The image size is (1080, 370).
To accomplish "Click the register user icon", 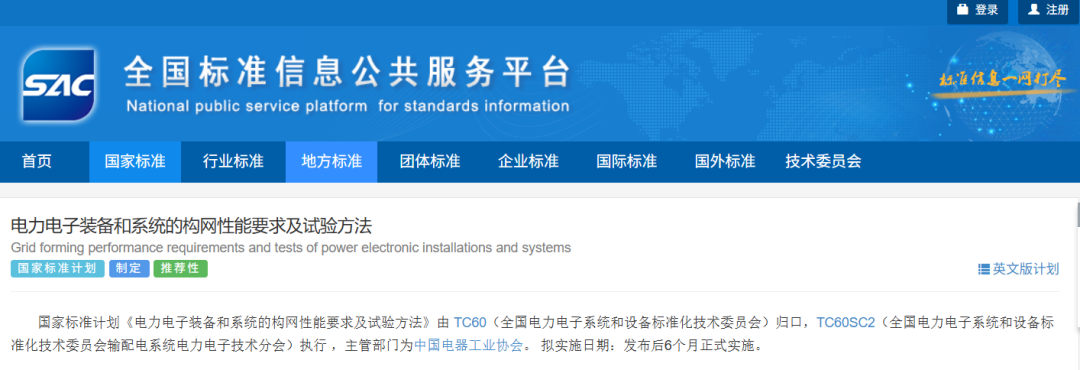I will click(x=1033, y=10).
